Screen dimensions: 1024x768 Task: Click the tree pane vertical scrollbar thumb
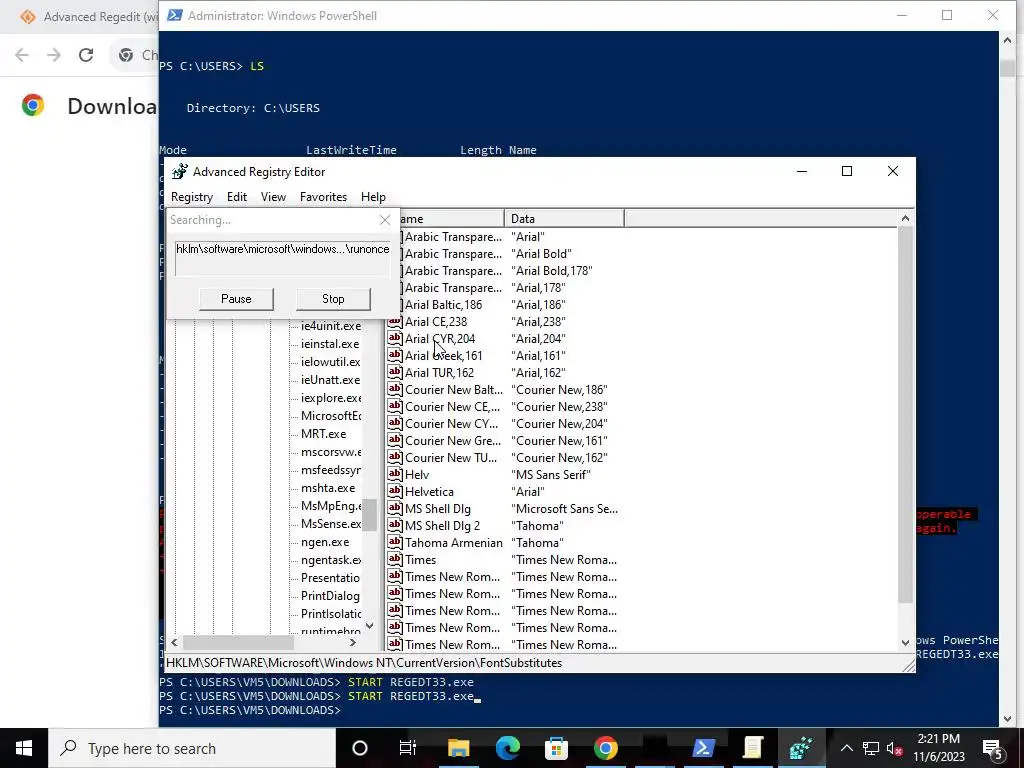pyautogui.click(x=370, y=515)
